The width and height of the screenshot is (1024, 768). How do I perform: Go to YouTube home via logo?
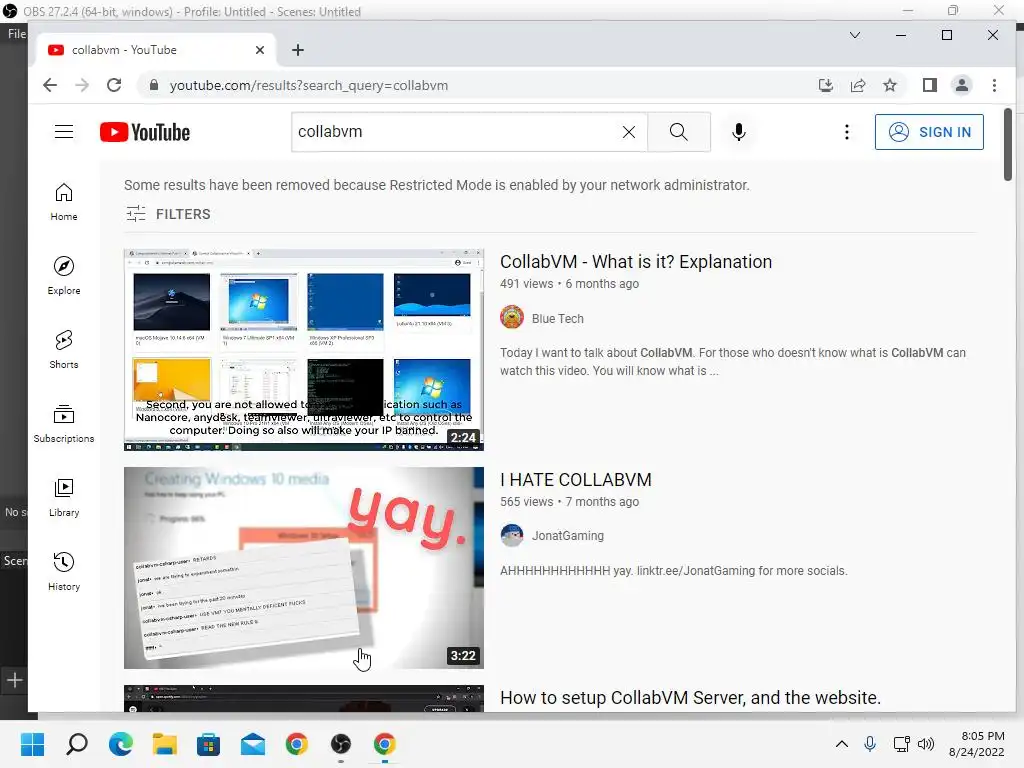click(x=145, y=132)
